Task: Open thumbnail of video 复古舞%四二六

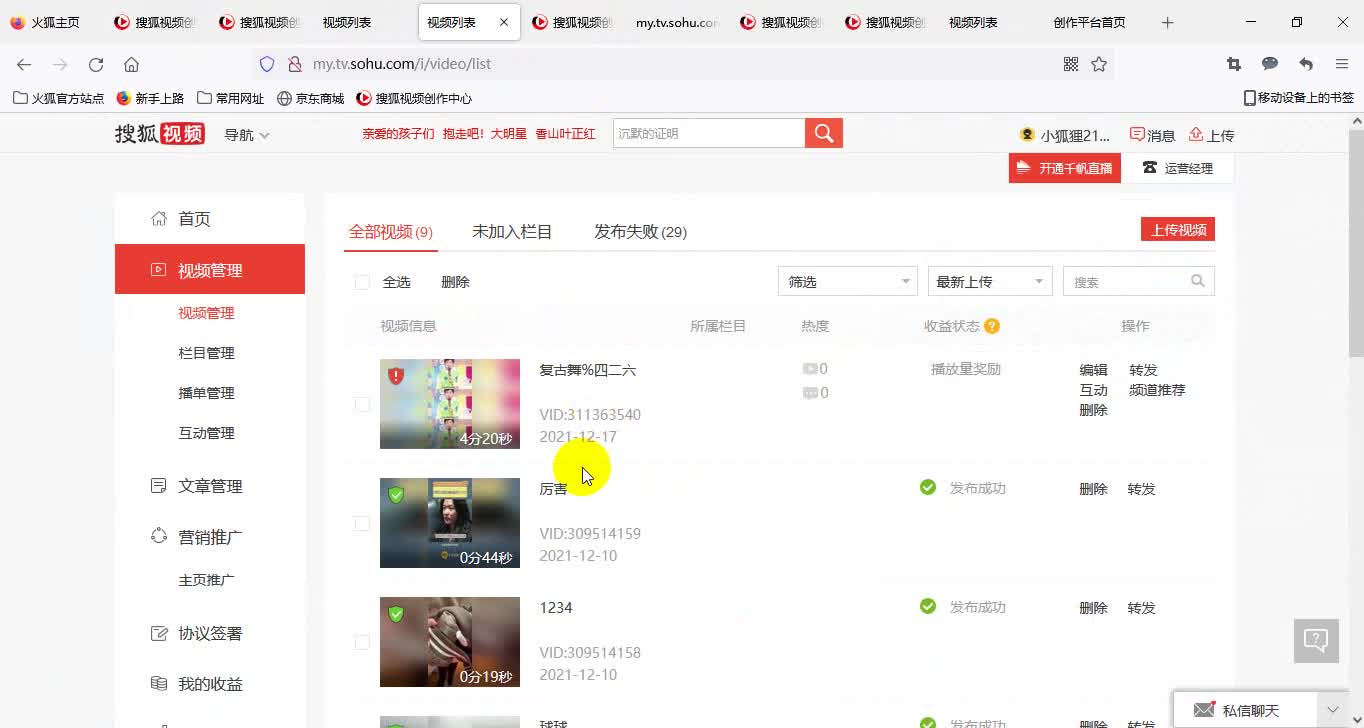Action: coord(450,404)
